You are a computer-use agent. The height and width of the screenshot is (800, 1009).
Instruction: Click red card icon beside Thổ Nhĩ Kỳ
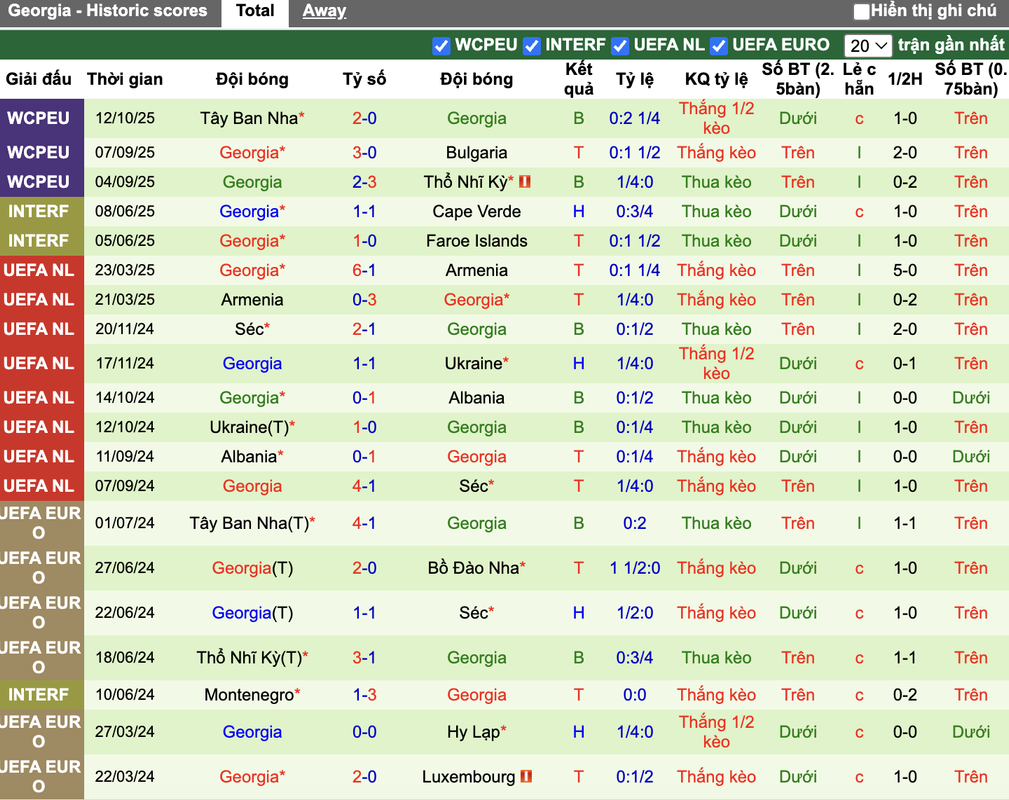(525, 182)
